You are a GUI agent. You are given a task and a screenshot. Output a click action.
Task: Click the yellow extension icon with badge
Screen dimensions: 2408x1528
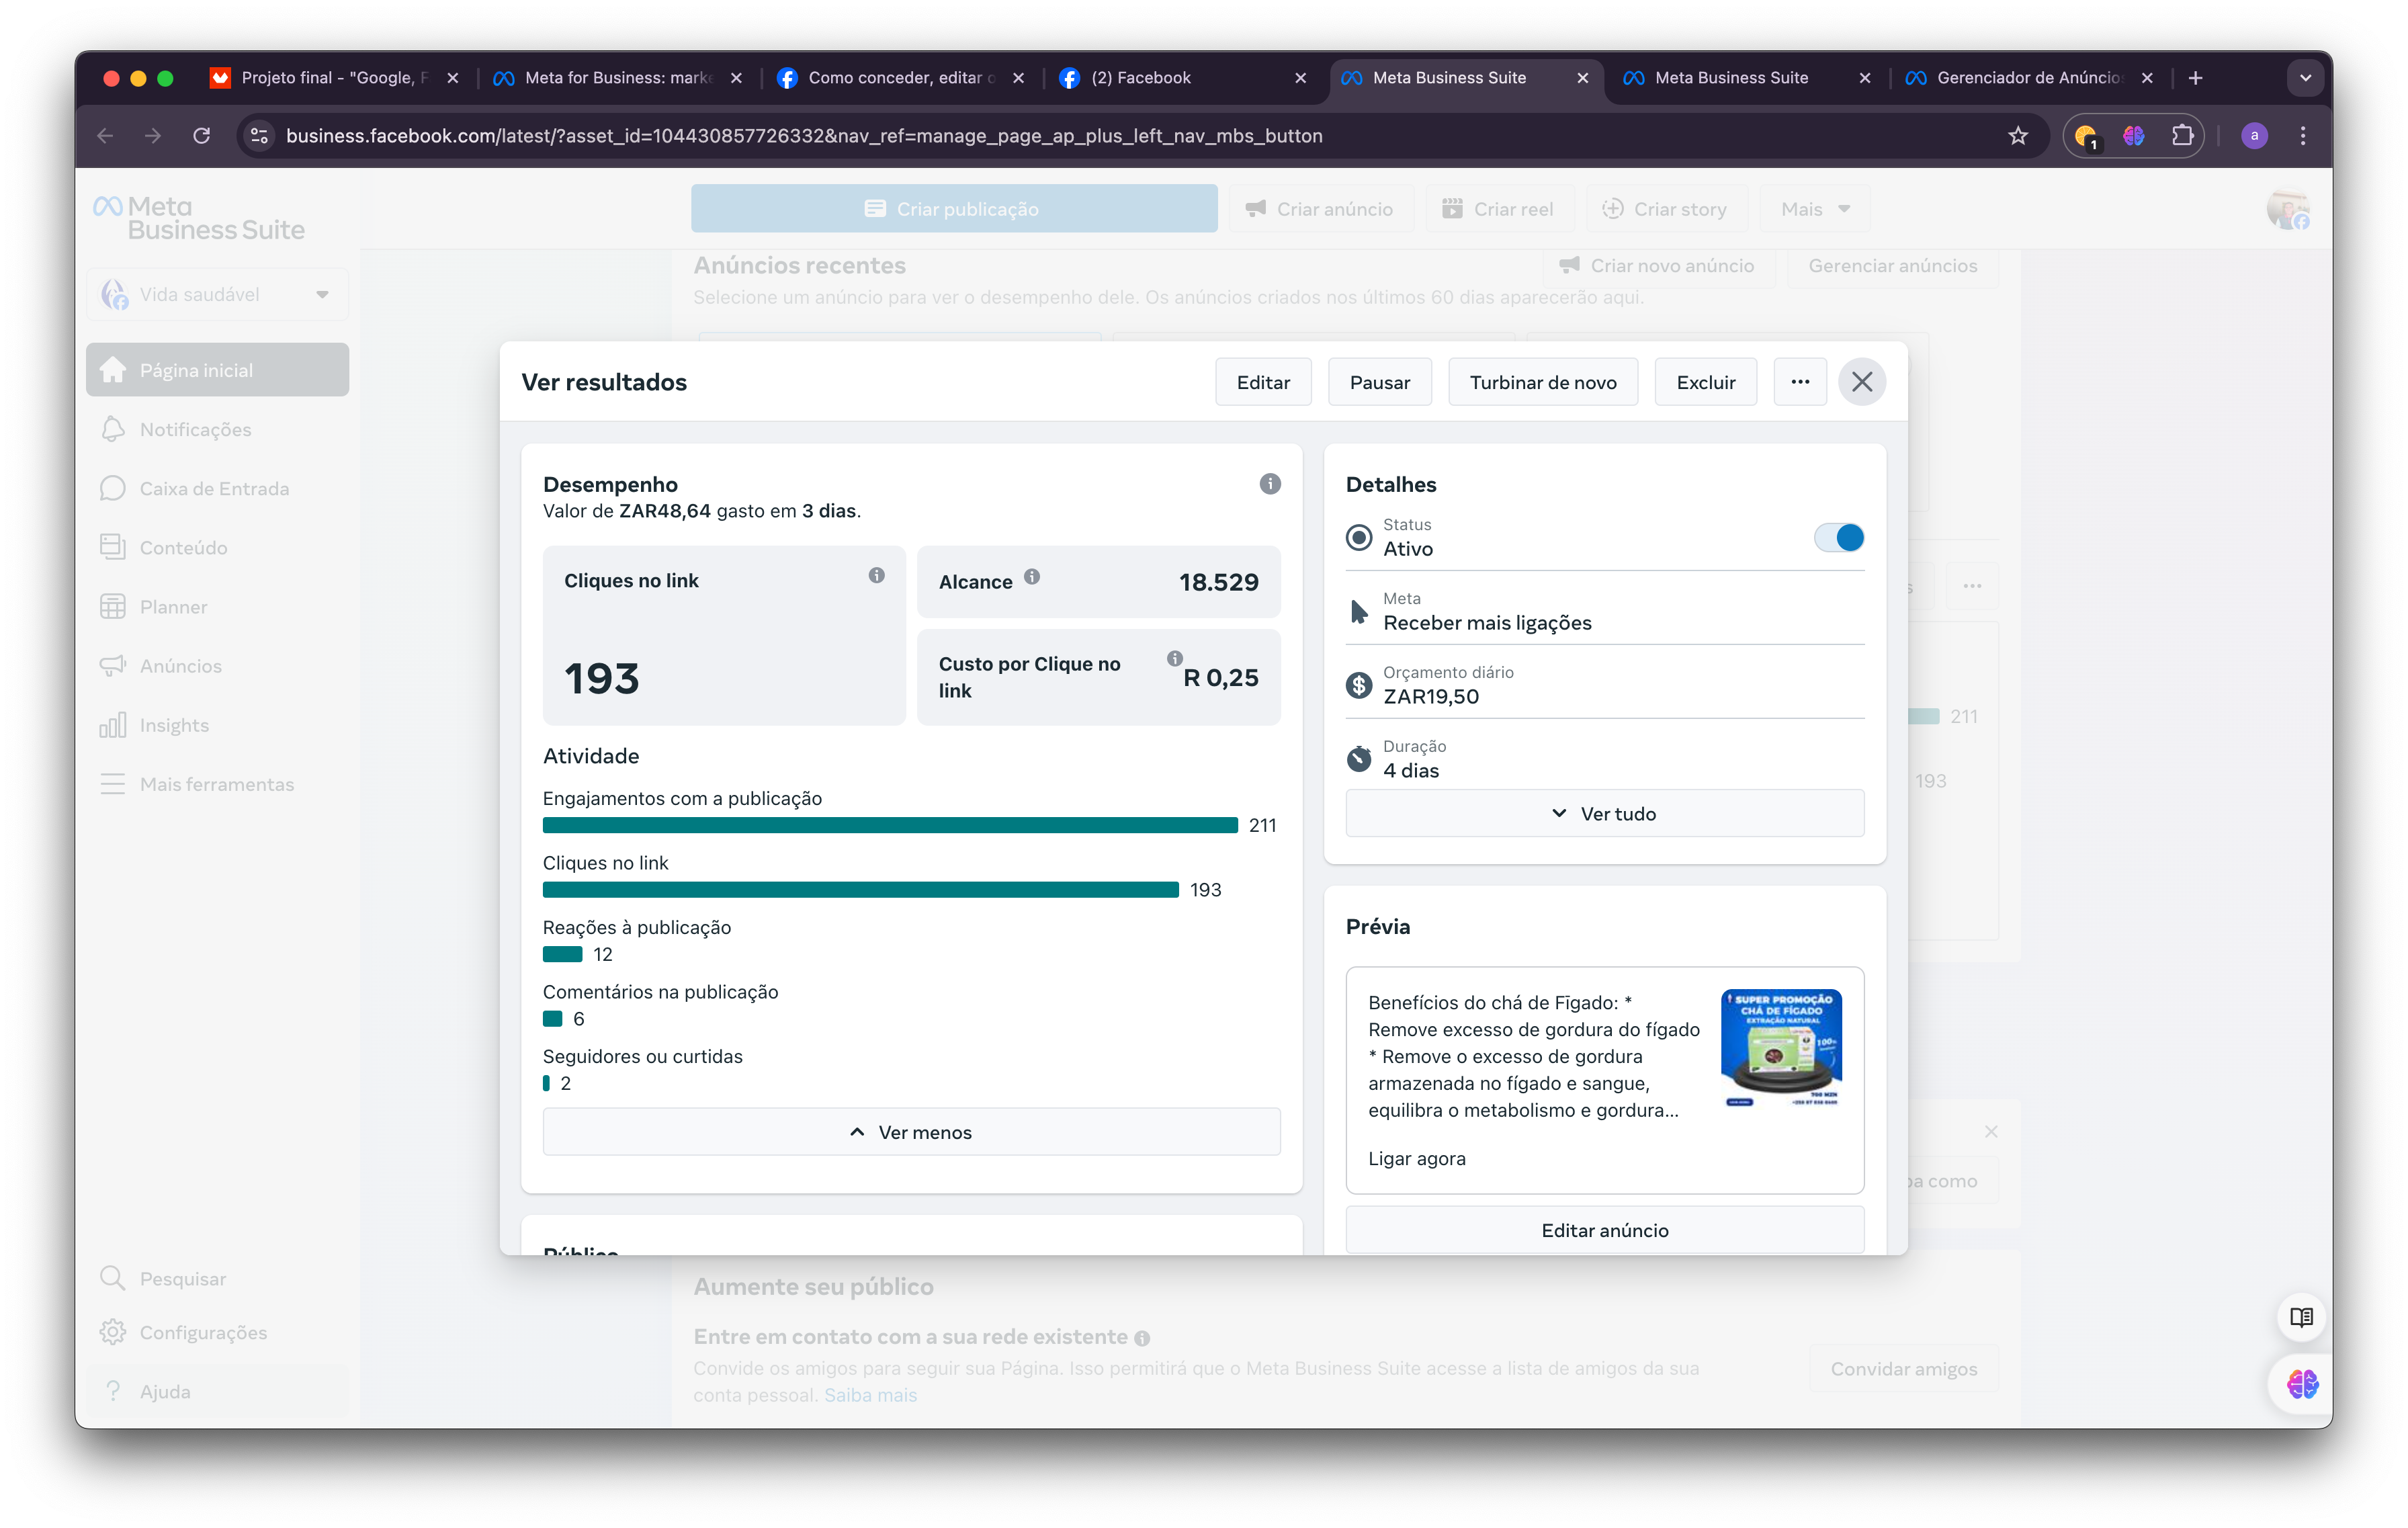[2086, 136]
